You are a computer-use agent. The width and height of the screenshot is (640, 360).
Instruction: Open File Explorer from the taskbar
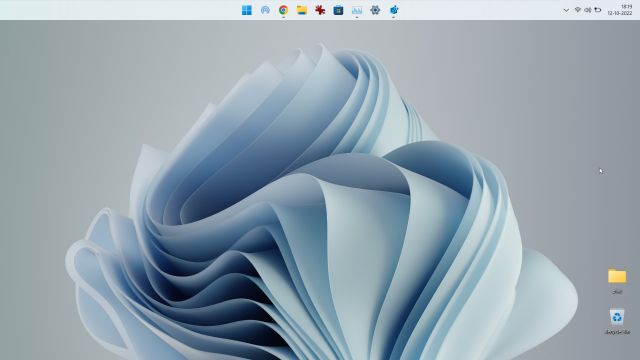tap(302, 10)
